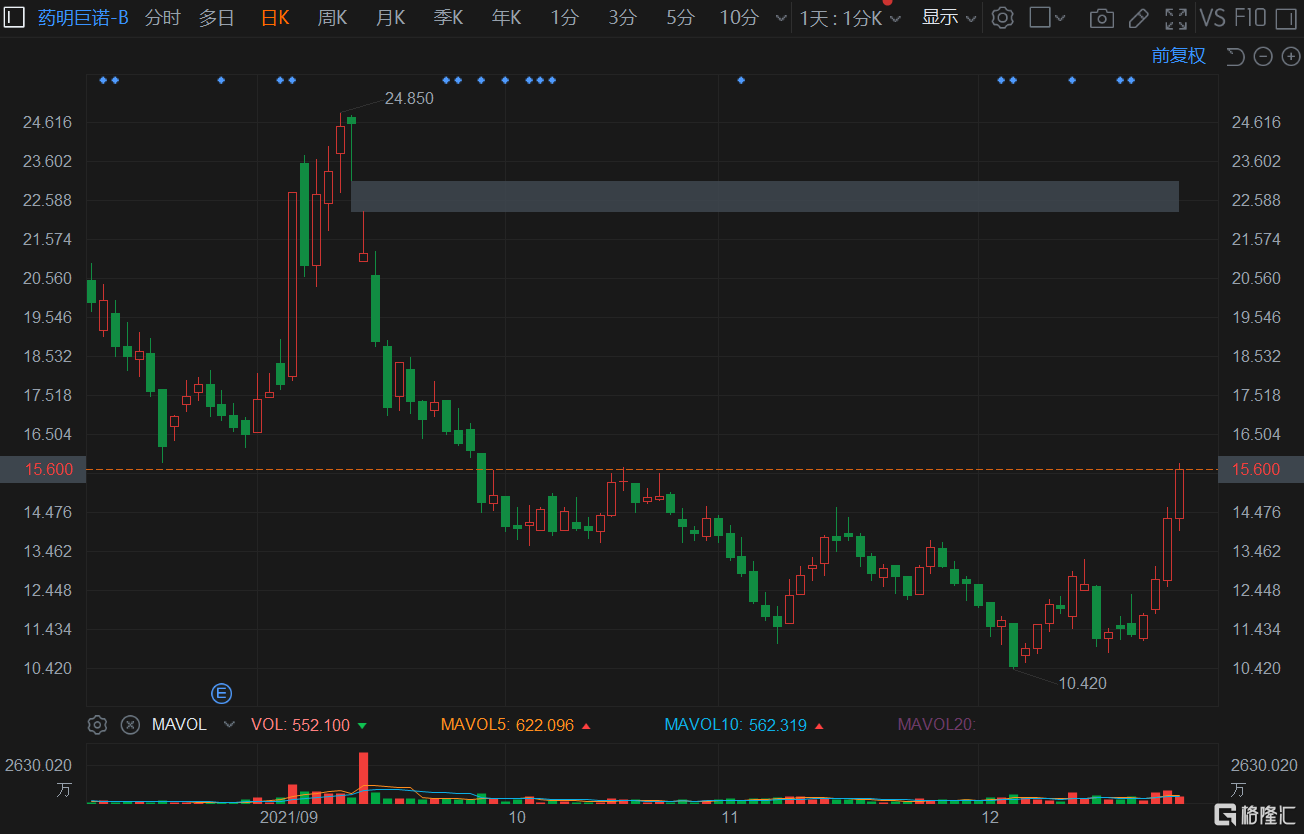Switch to 周K weekly chart tab
The width and height of the screenshot is (1304, 834).
332,18
